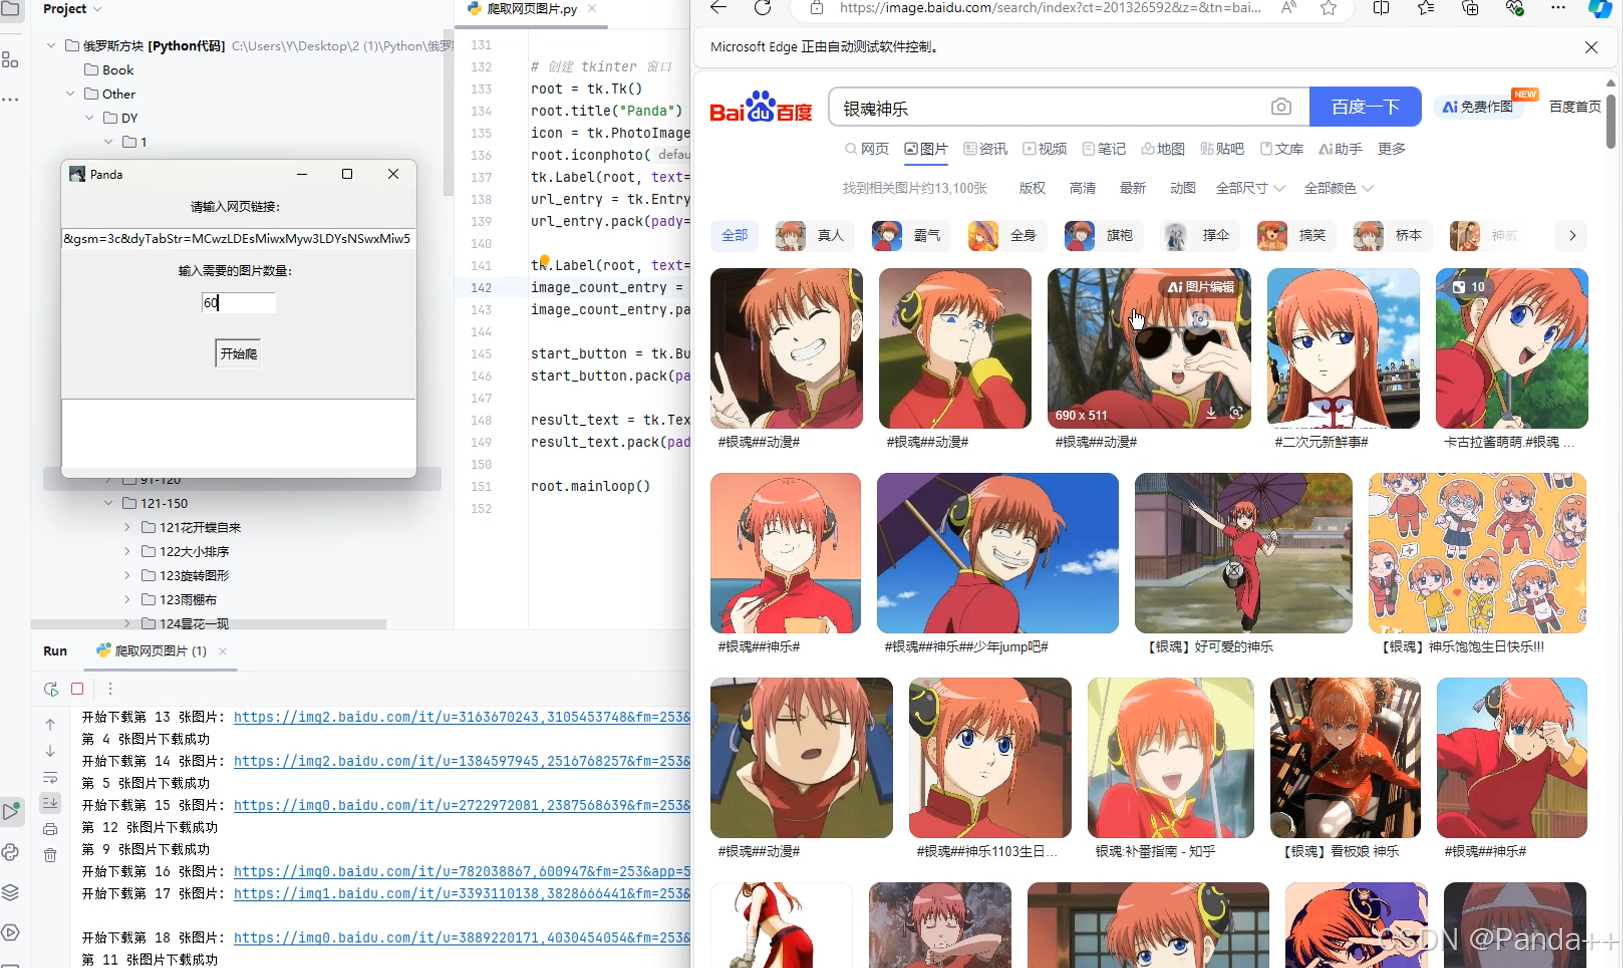Open Python Packages layers icon in sidebar
The height and width of the screenshot is (968, 1623).
pyautogui.click(x=11, y=892)
